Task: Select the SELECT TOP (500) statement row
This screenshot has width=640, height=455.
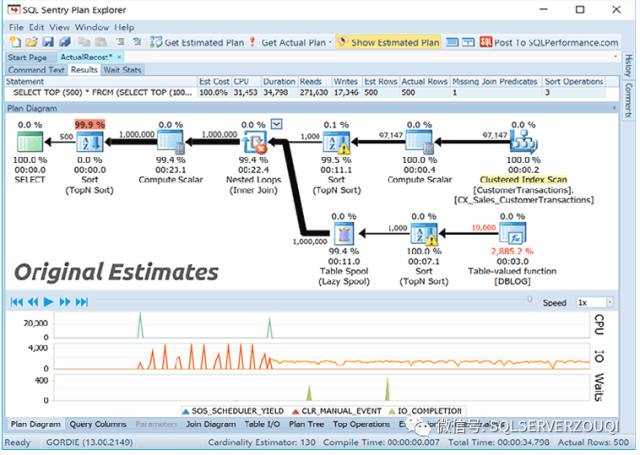Action: click(x=305, y=93)
